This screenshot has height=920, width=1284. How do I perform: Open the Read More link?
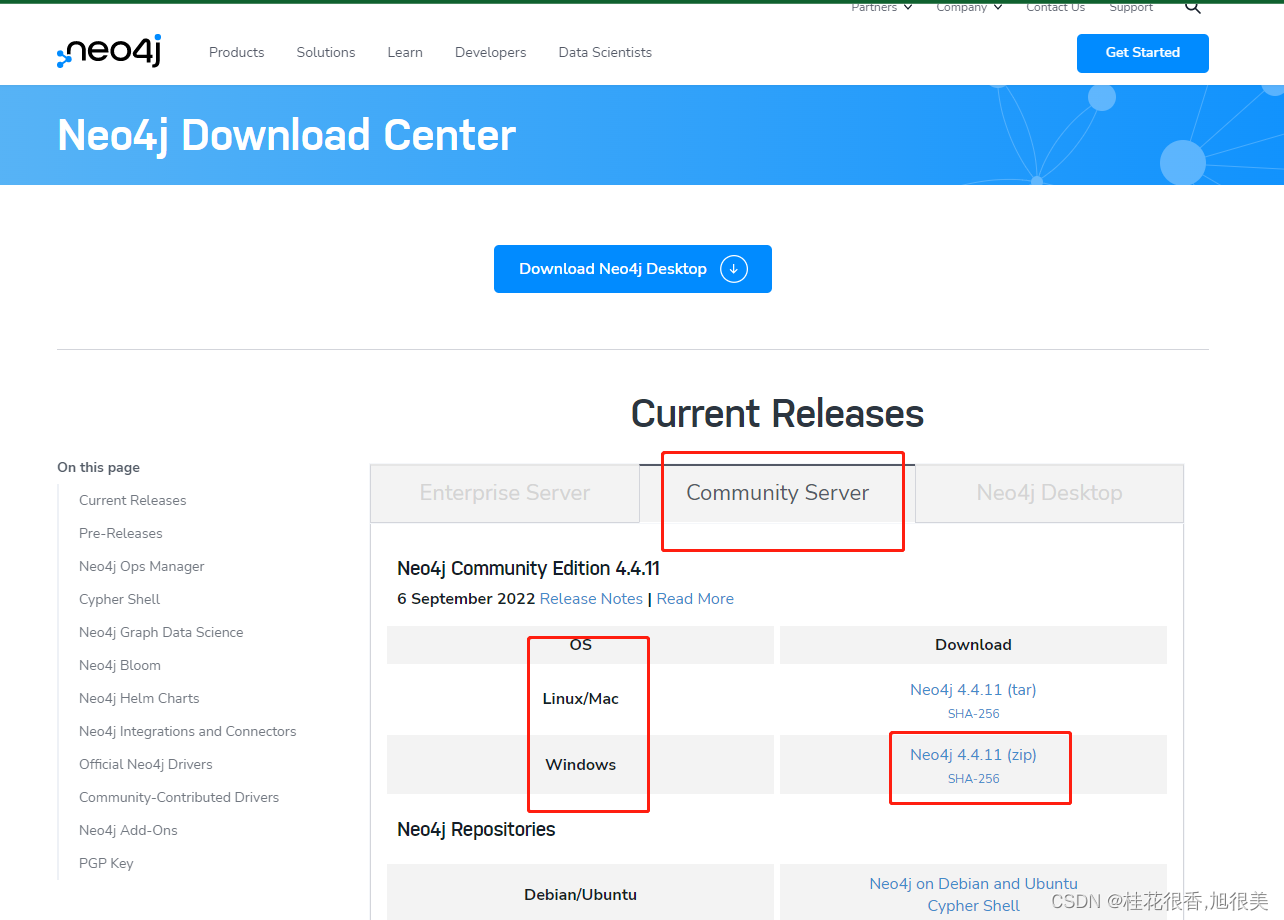point(695,599)
